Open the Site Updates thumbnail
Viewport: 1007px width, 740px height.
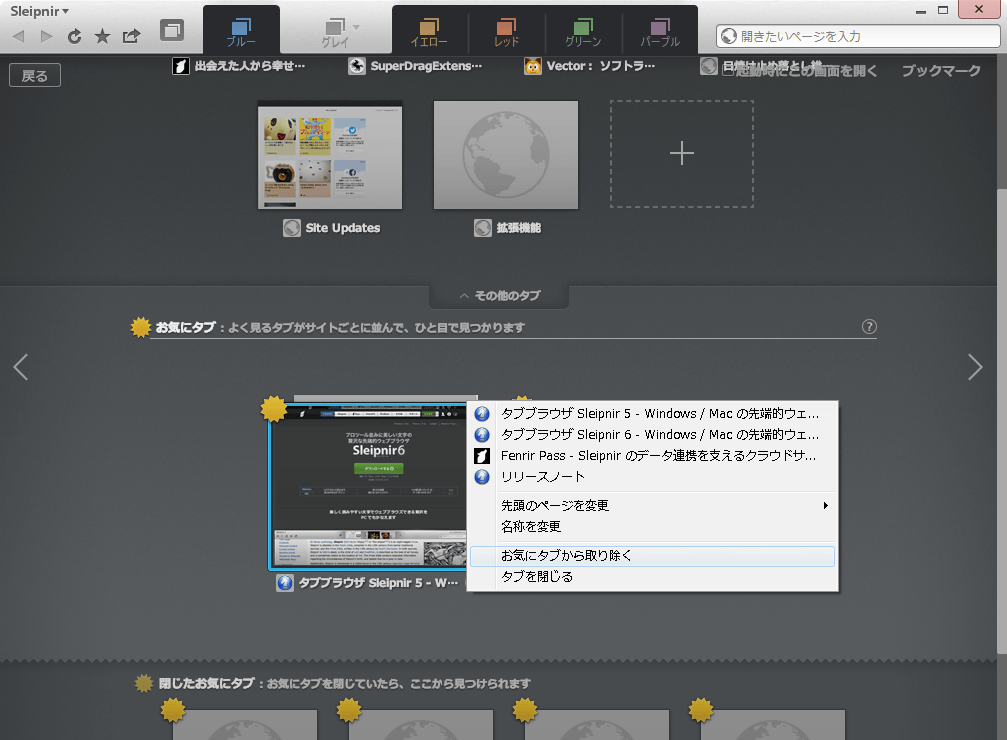330,155
